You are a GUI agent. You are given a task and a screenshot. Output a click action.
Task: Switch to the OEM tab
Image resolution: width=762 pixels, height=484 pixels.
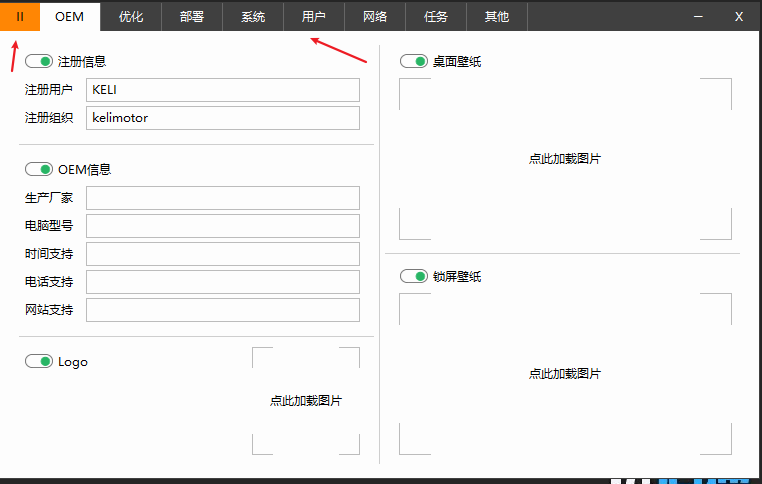click(69, 17)
